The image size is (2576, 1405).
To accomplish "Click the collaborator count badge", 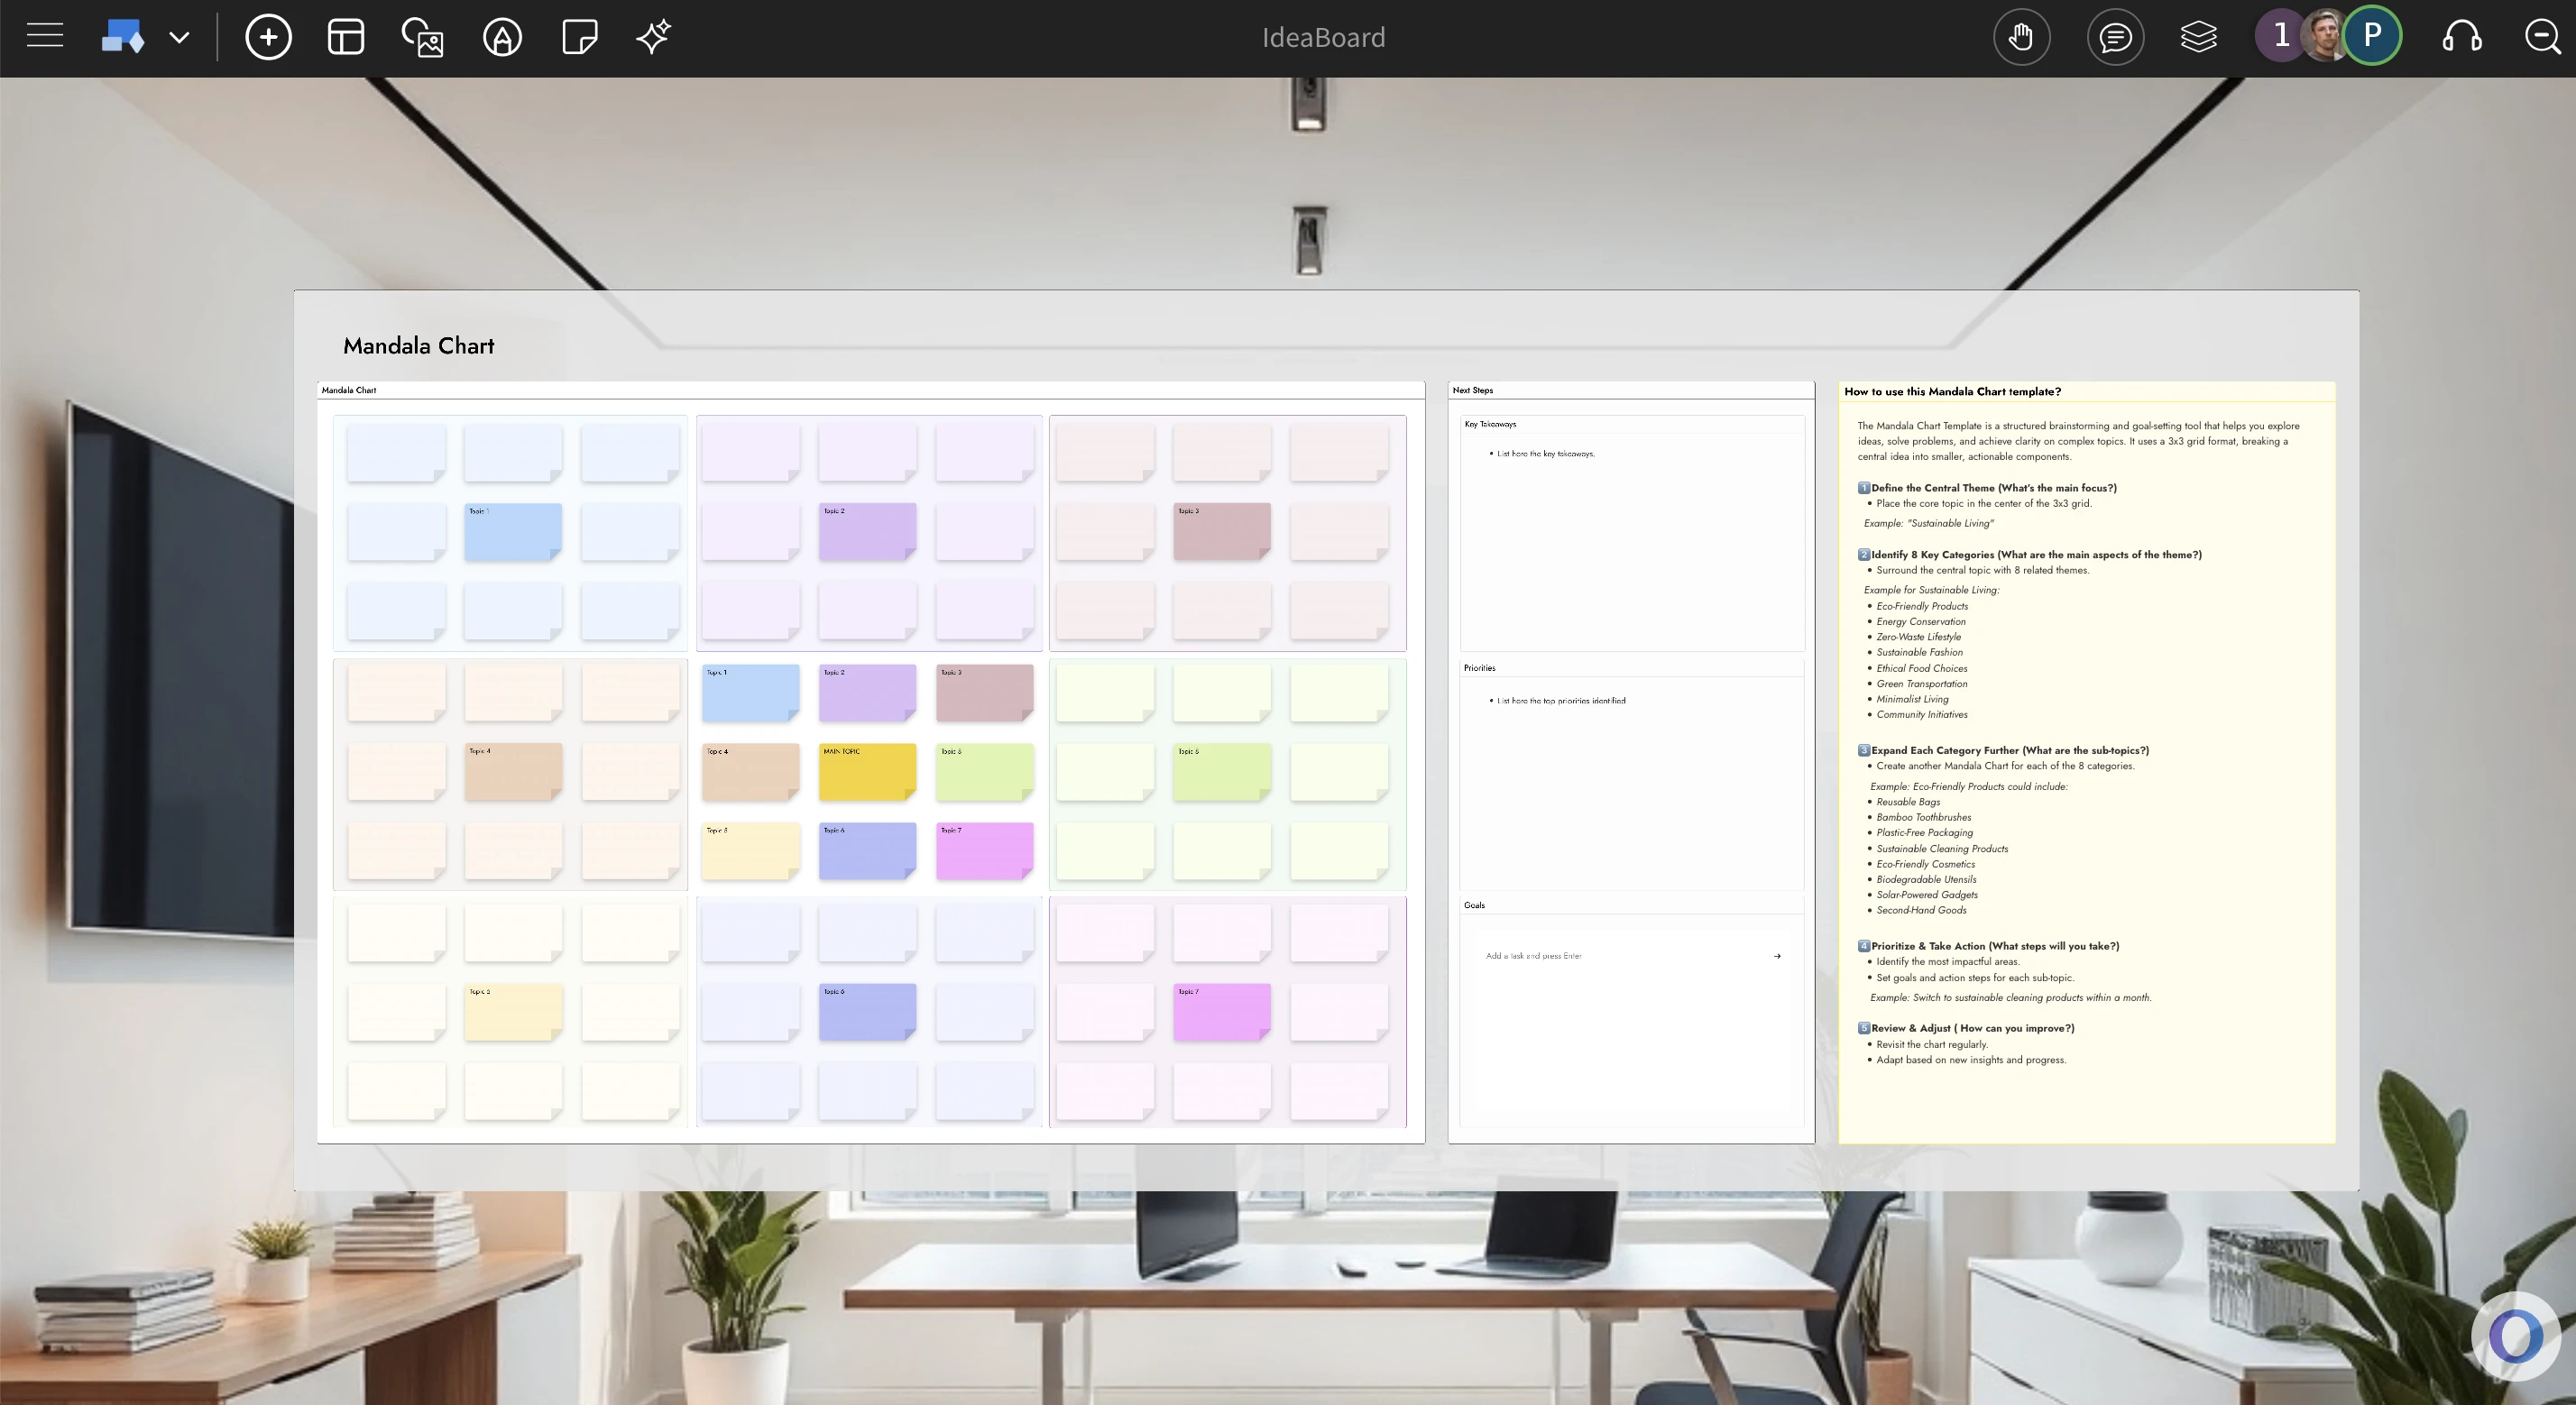I will [x=2280, y=36].
